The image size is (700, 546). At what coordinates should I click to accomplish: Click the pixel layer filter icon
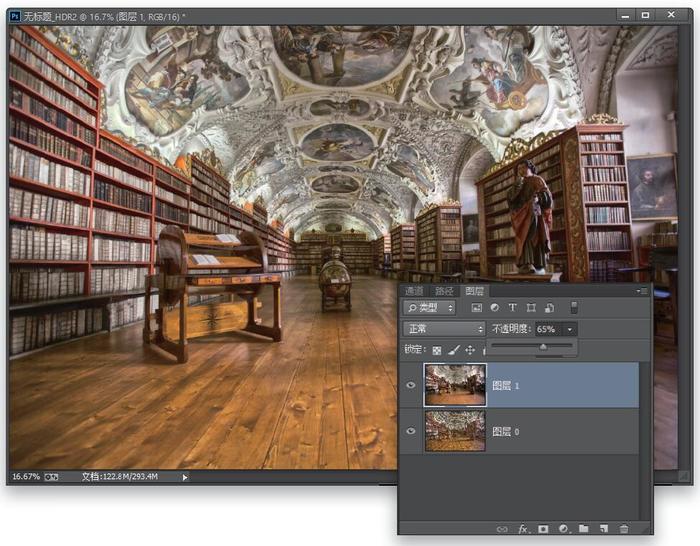tap(477, 308)
